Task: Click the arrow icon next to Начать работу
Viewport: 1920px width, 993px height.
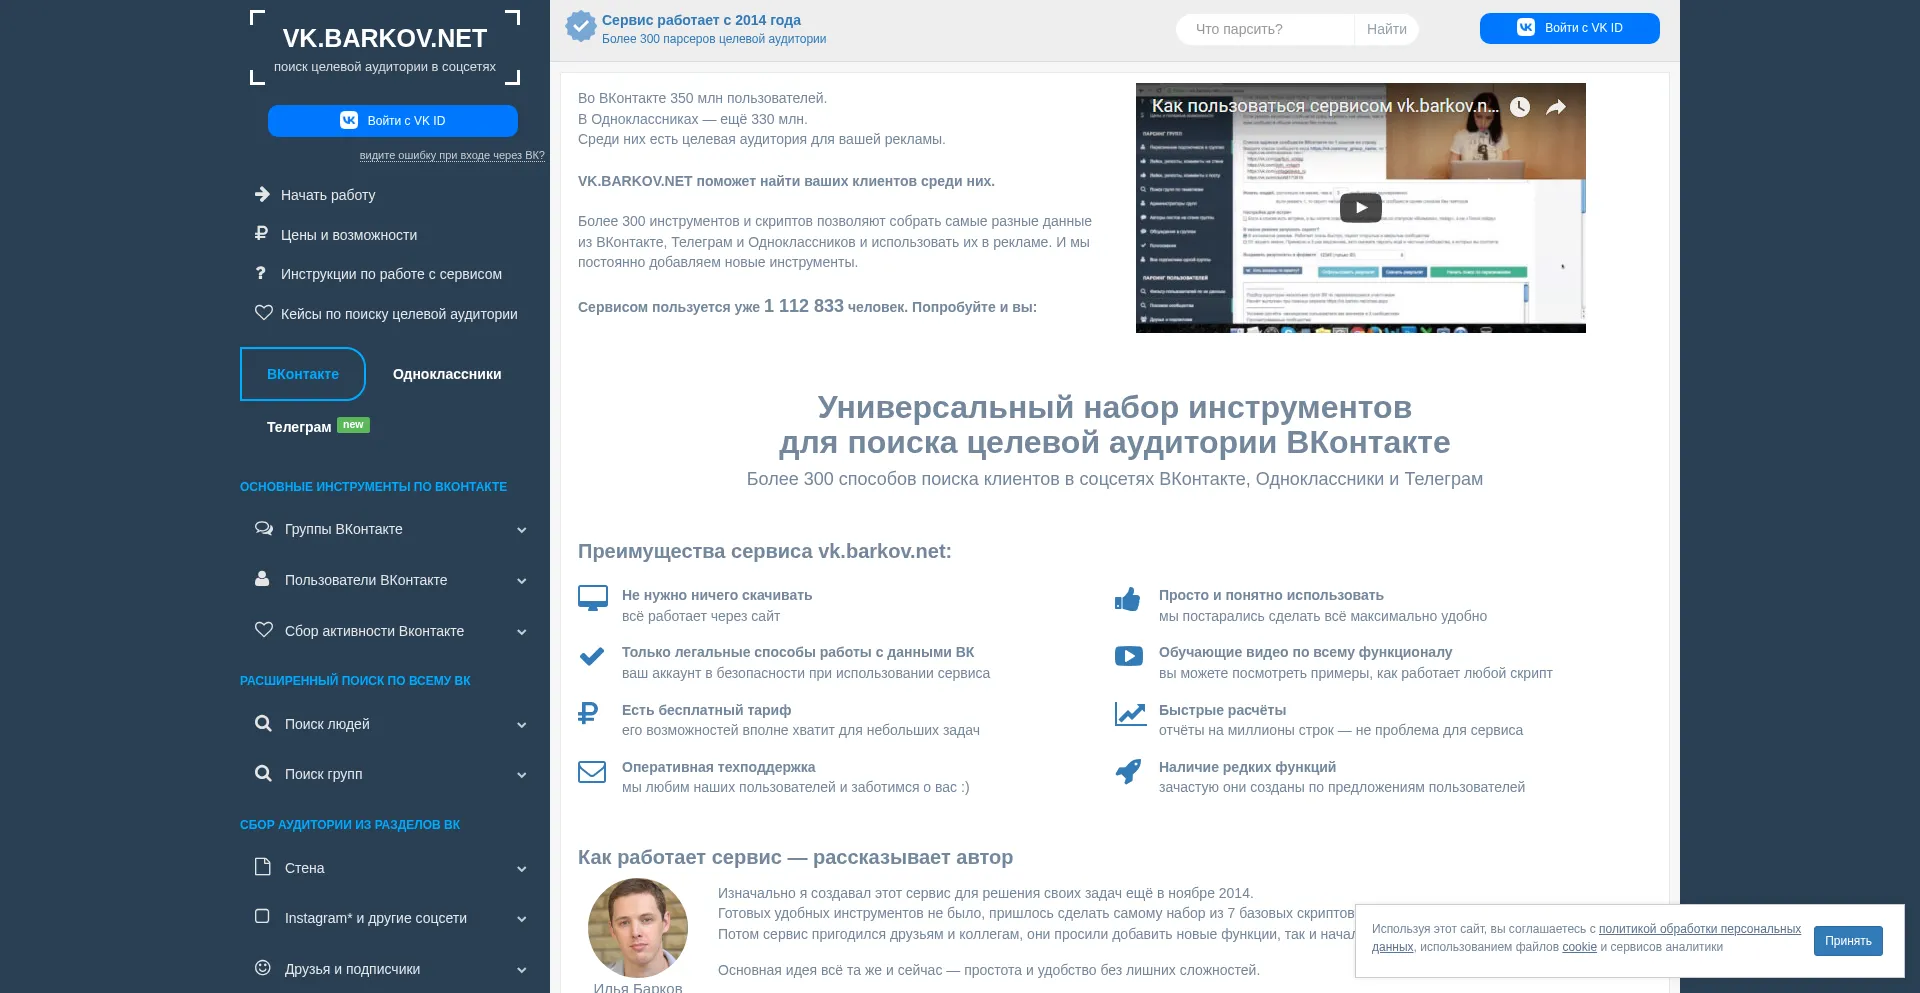Action: (262, 194)
